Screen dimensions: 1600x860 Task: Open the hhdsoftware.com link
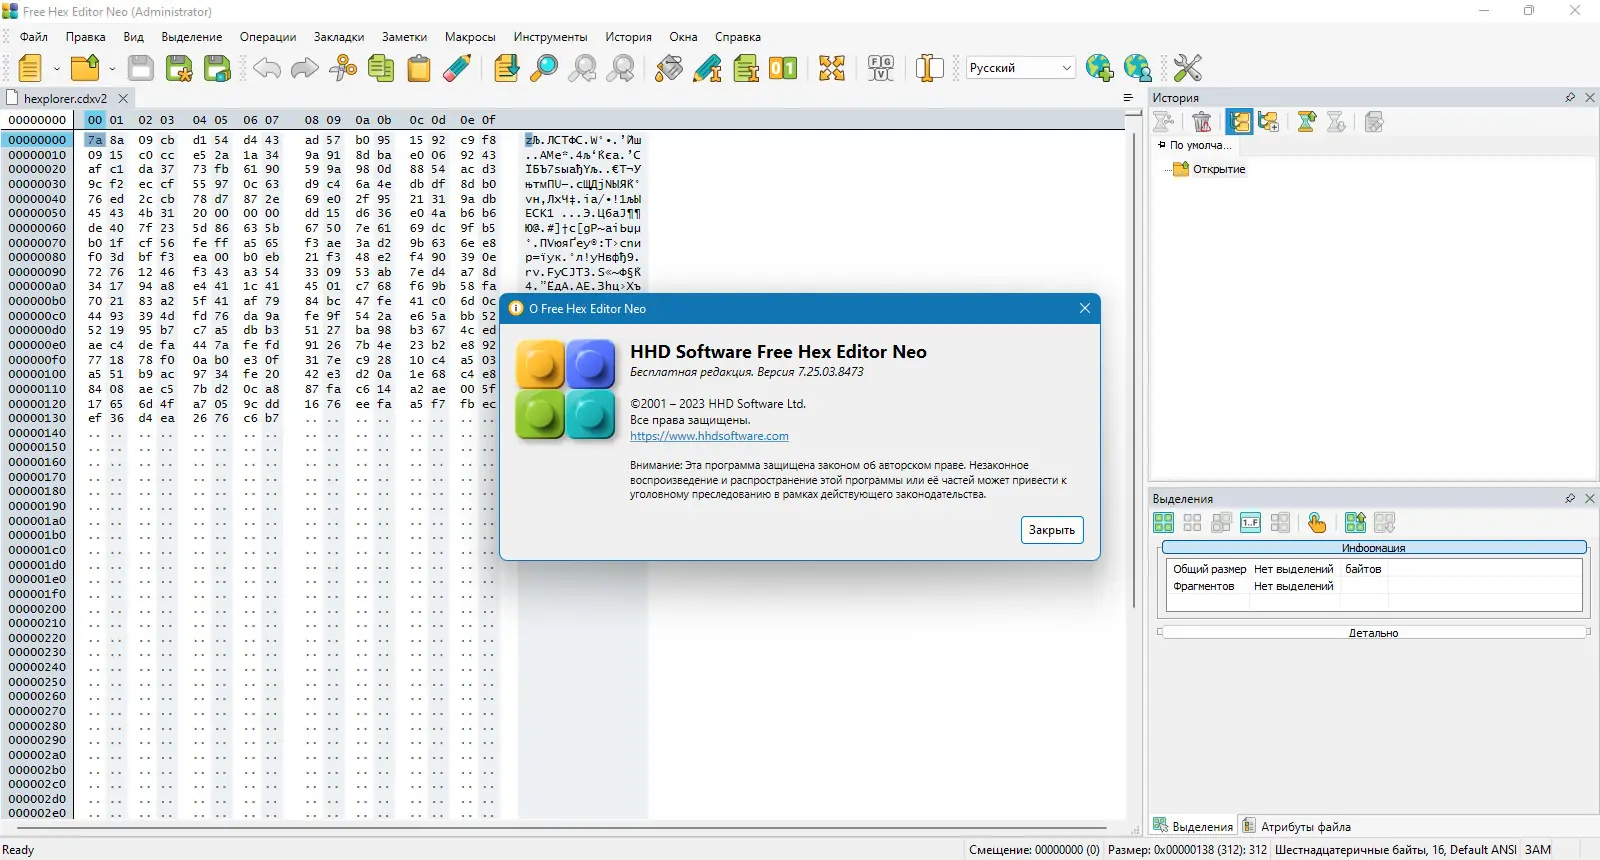(x=709, y=436)
